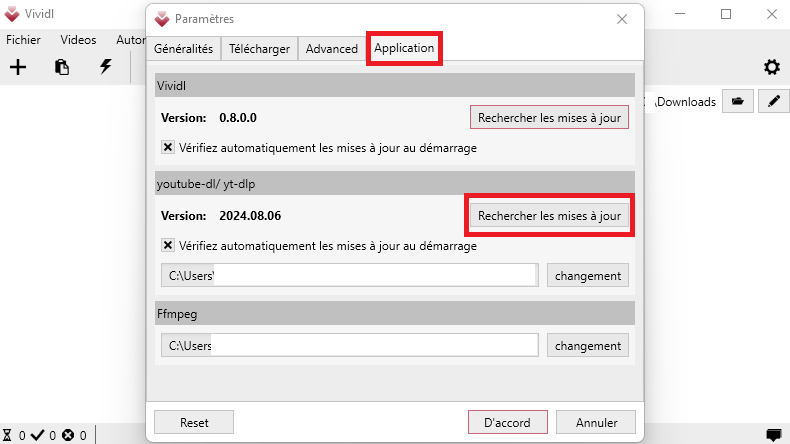Select the Application tab

[404, 48]
